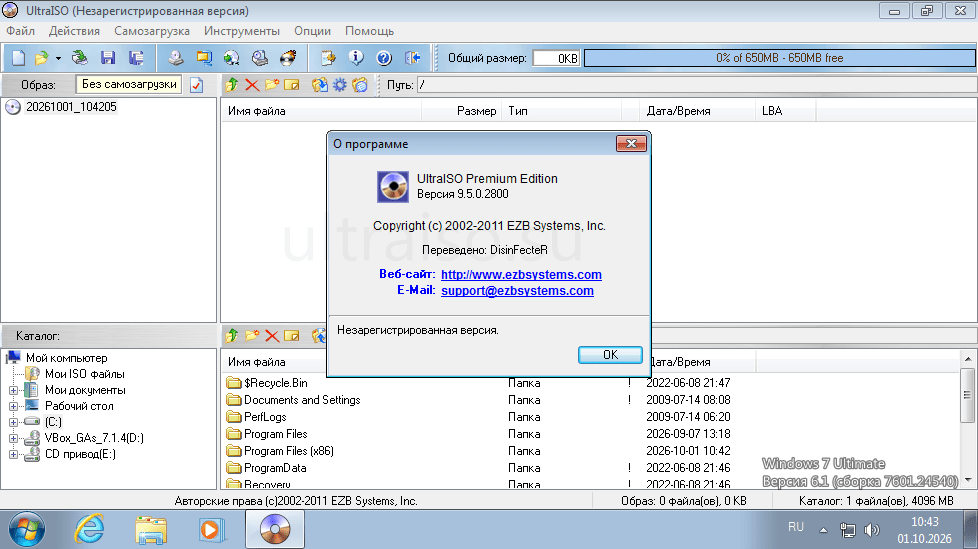978x549 pixels.
Task: Burn CD/DVD image with the flaming disc icon
Action: (288, 58)
